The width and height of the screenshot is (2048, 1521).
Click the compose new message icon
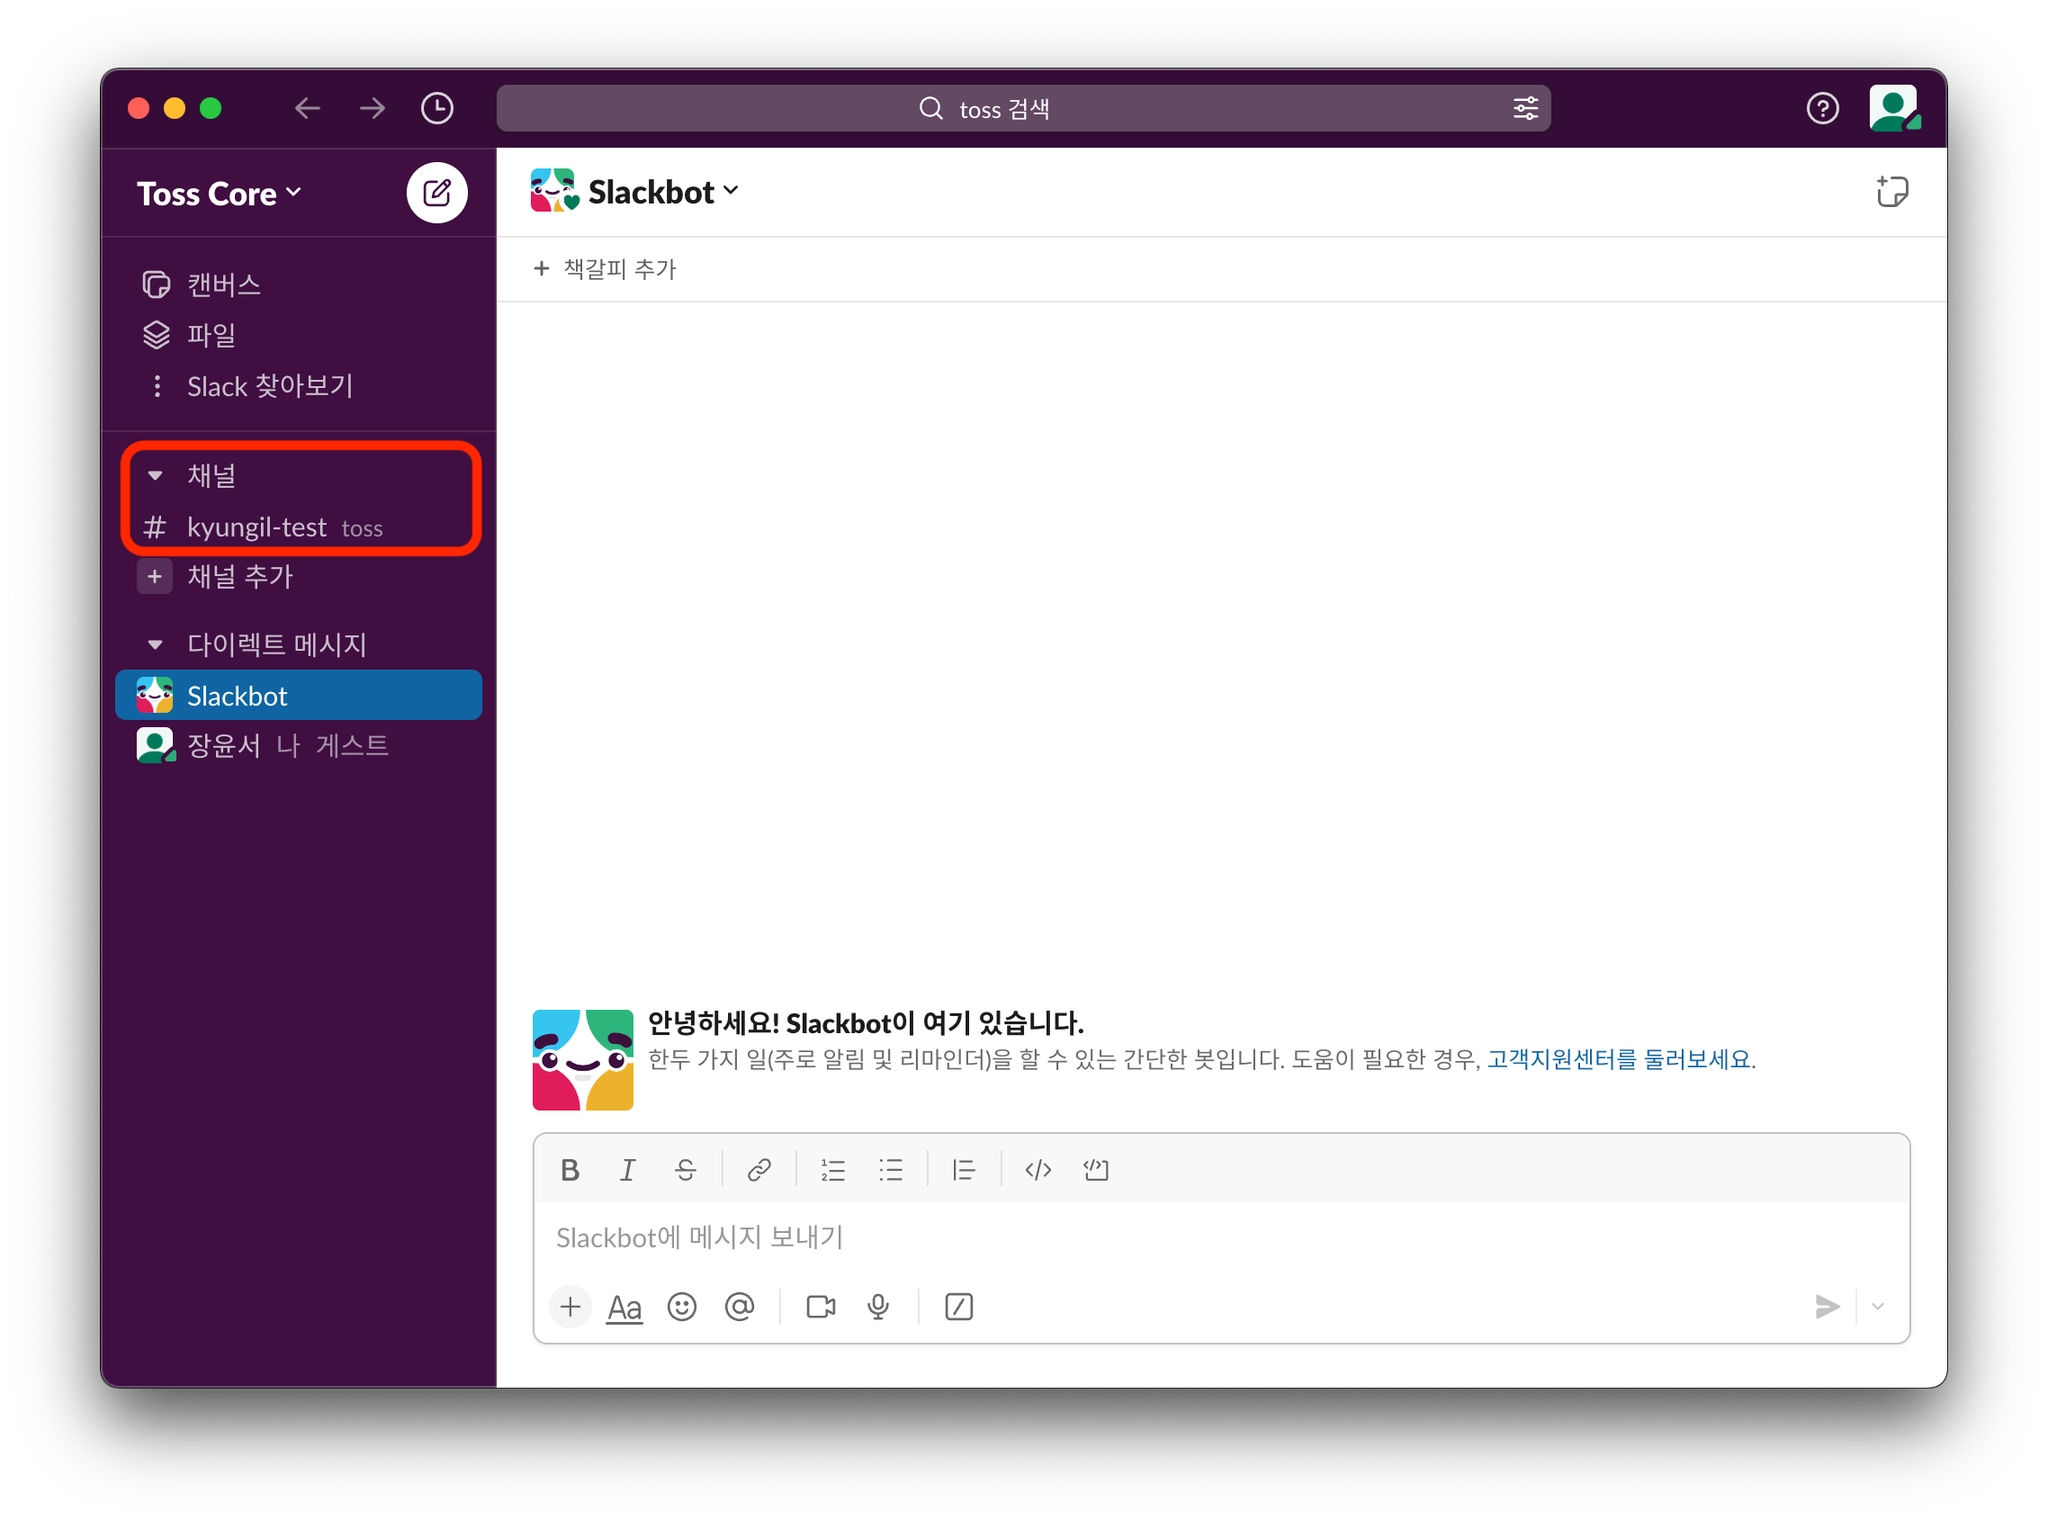tap(436, 192)
